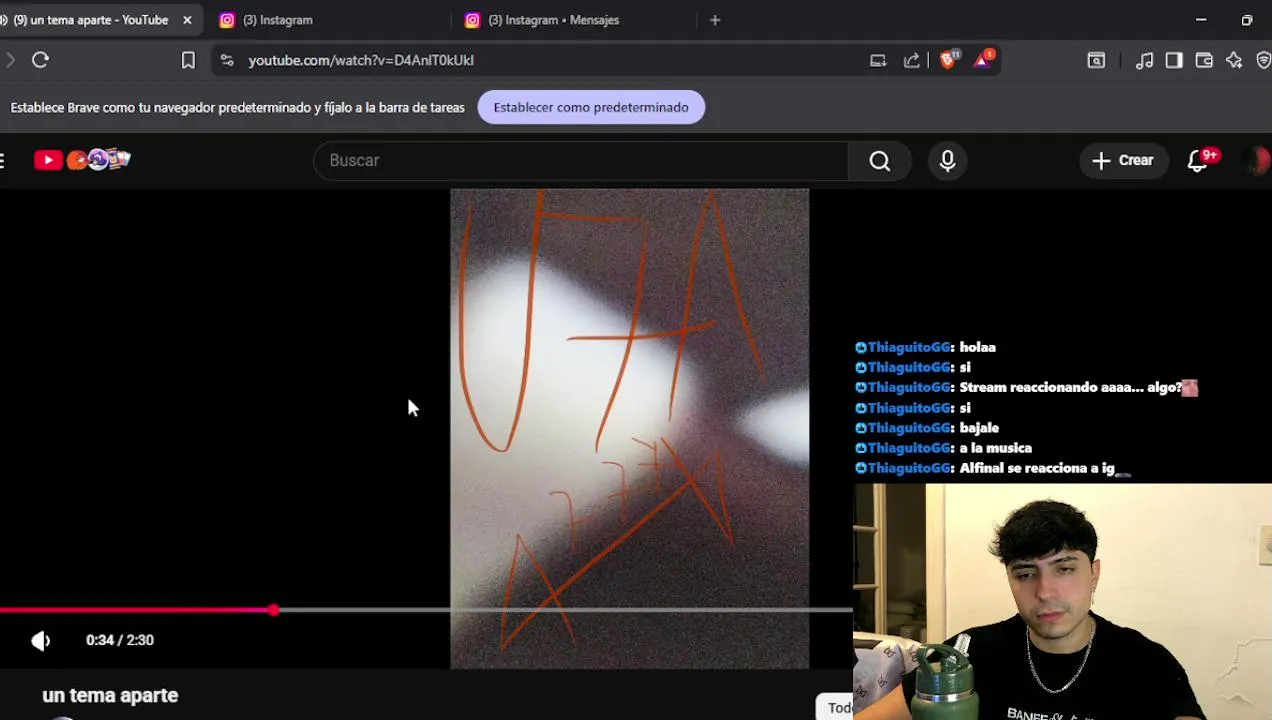Image resolution: width=1272 pixels, height=720 pixels.
Task: Click chat message Alfinal se reacciona a ig
Action: point(1036,468)
